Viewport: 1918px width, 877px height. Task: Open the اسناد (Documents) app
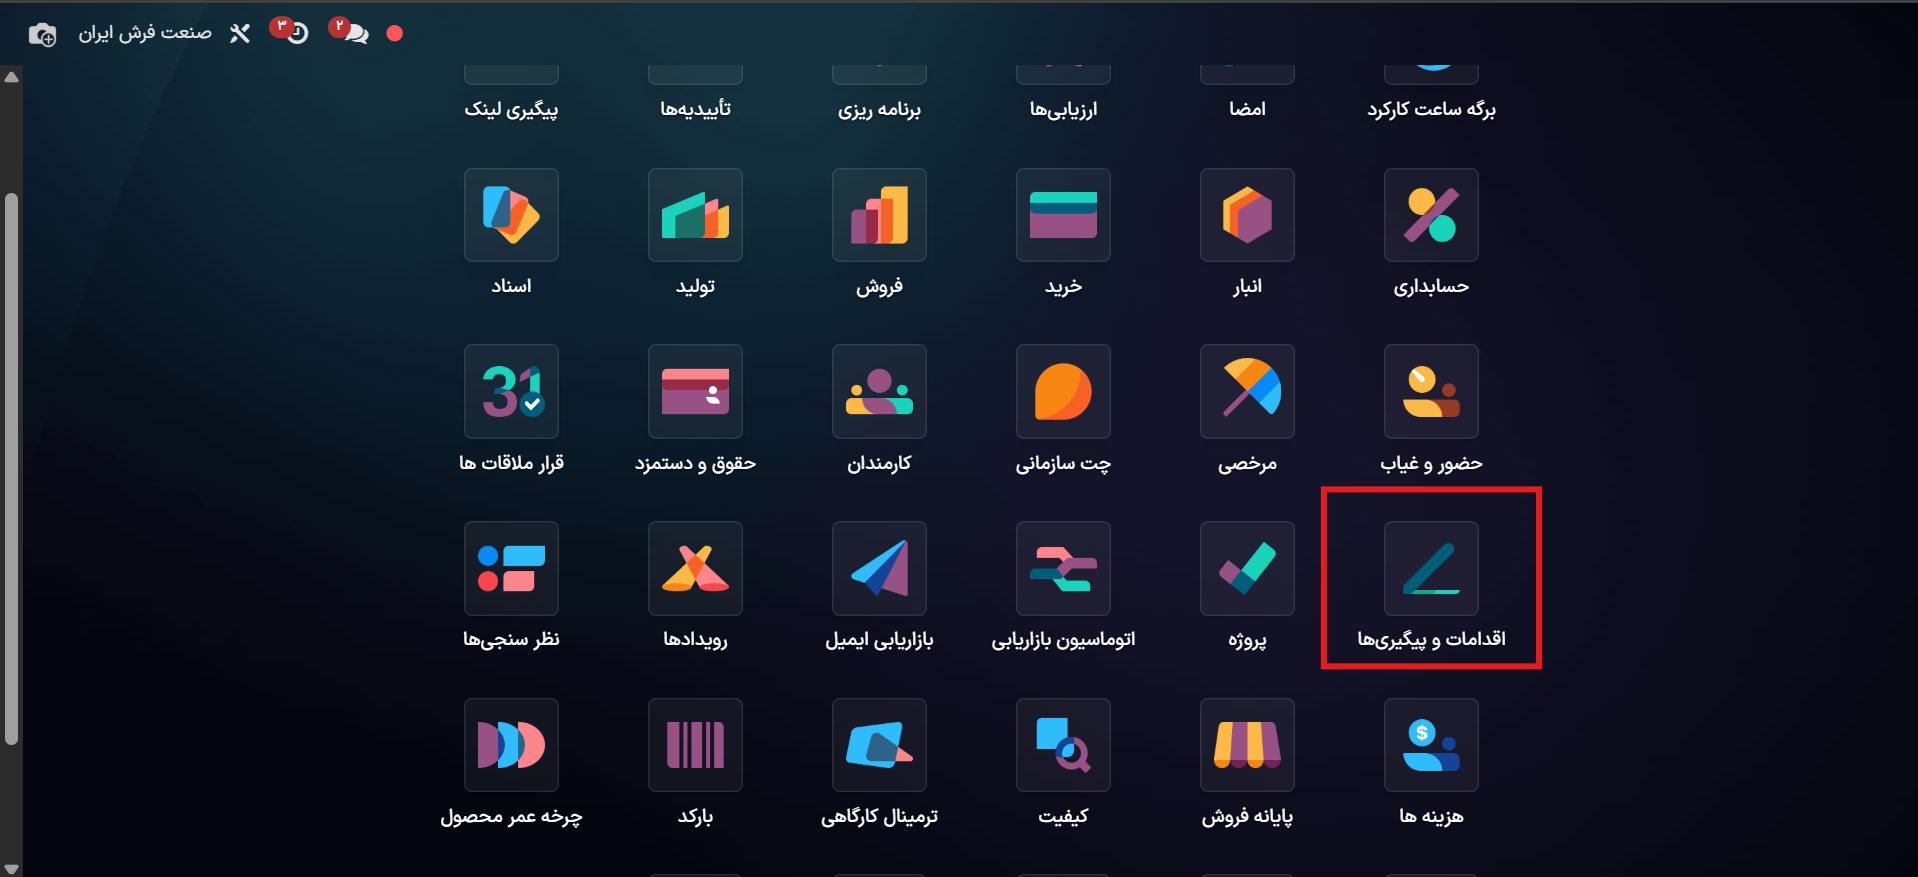[511, 215]
